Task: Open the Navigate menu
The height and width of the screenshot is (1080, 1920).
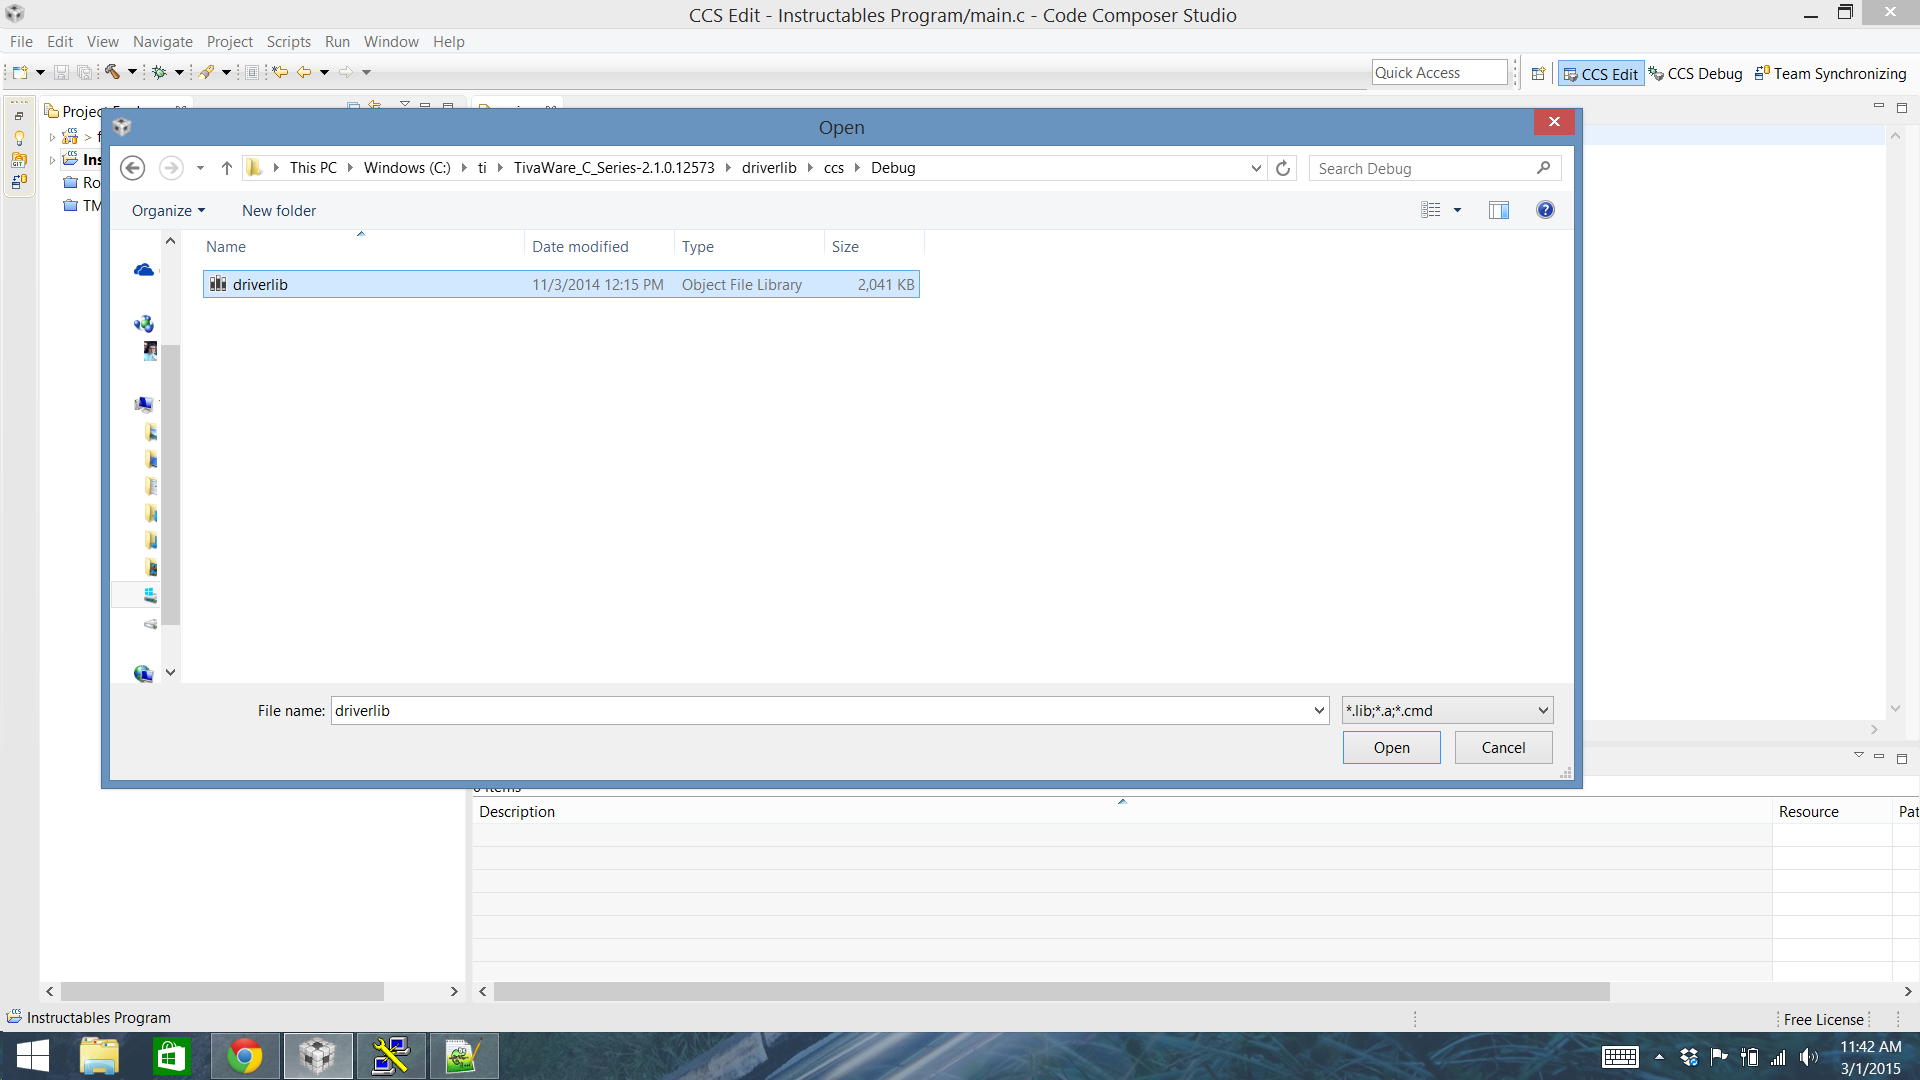Action: [x=163, y=42]
